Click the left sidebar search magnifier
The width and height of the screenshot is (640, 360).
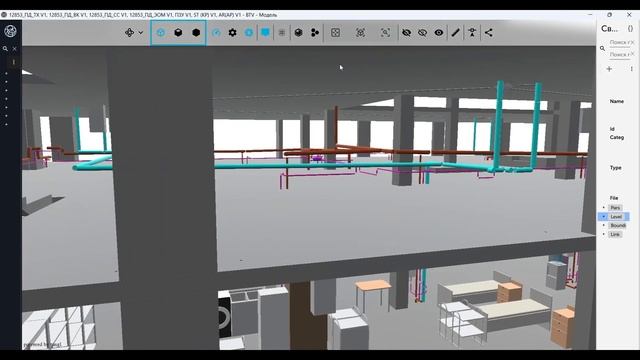(5, 49)
